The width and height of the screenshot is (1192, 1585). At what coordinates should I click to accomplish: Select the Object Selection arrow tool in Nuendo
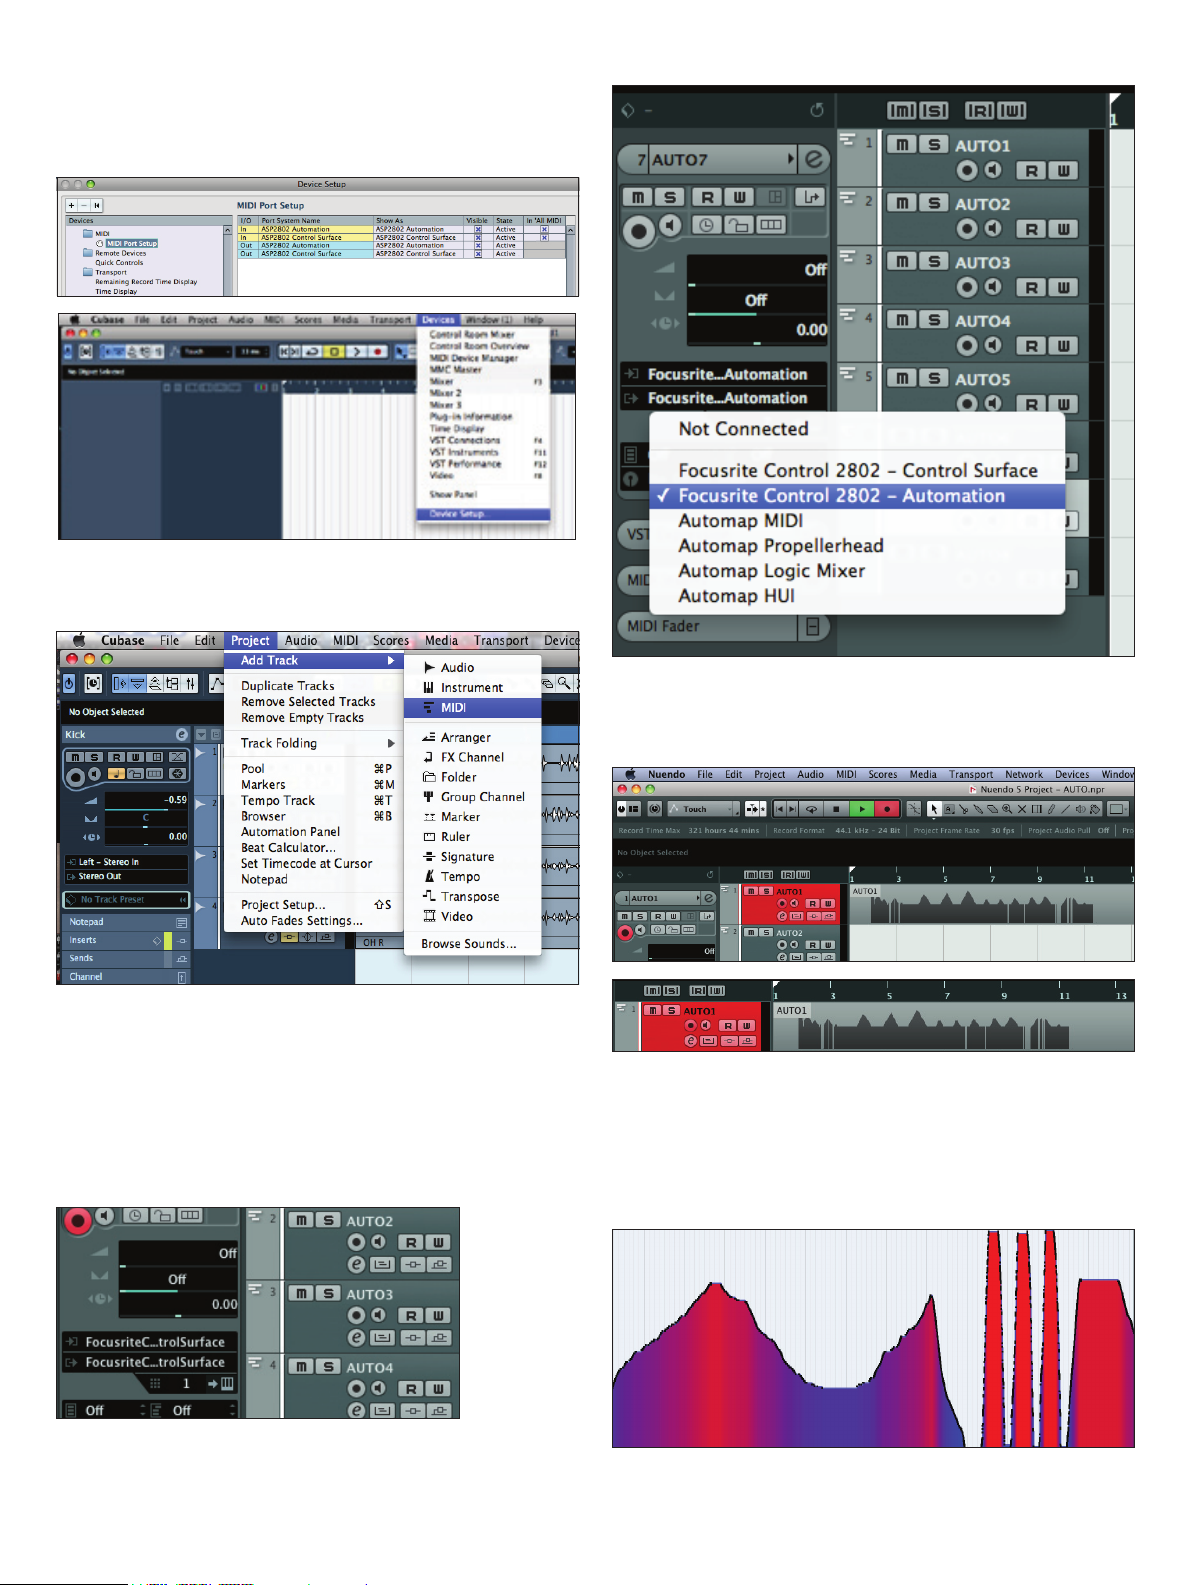934,809
